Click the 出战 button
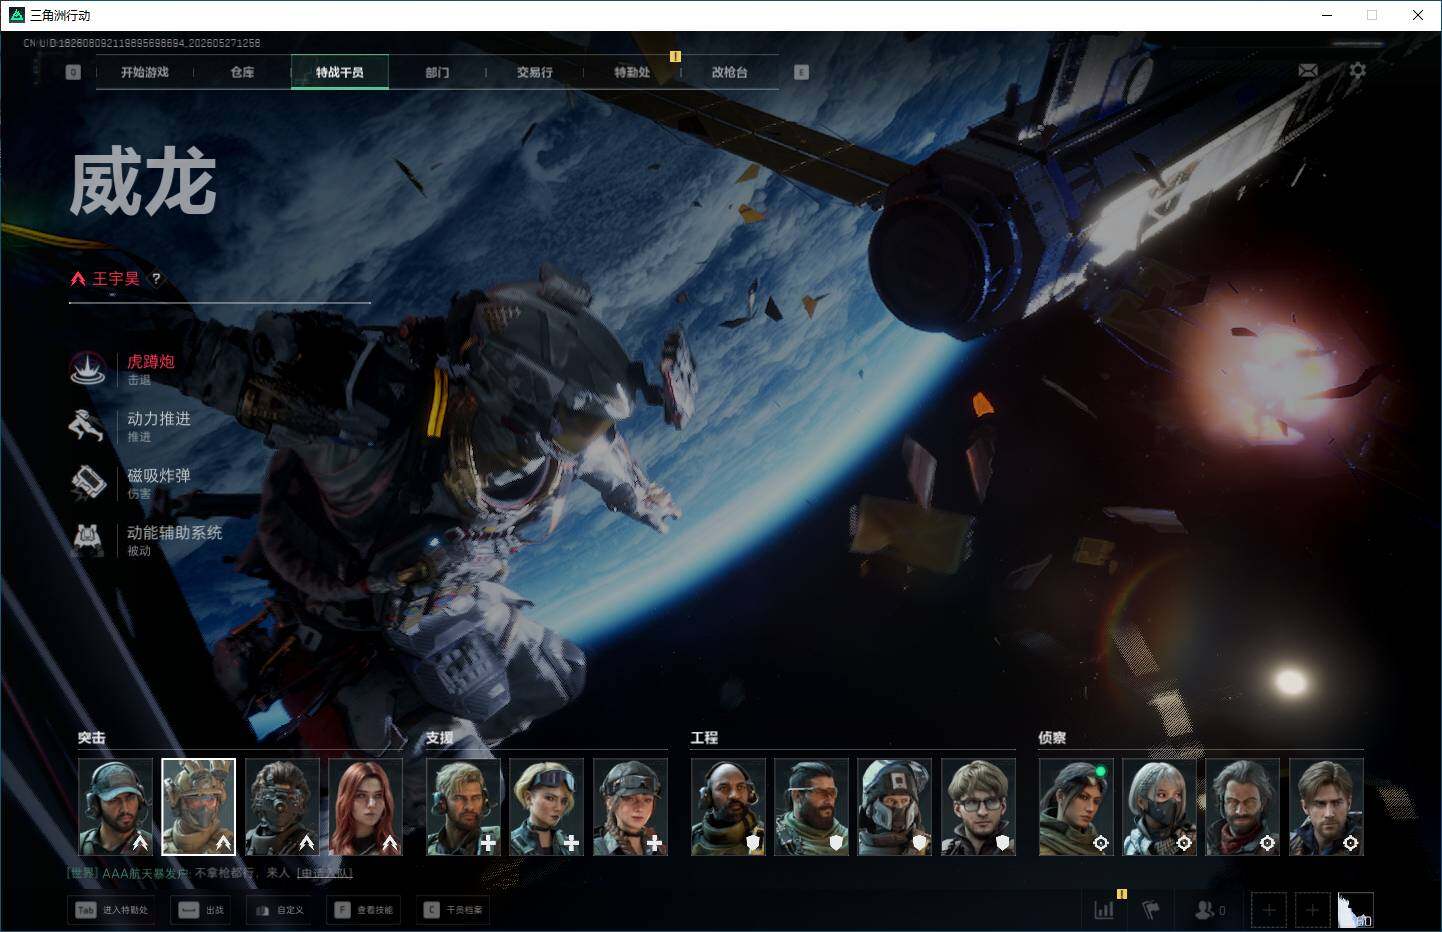The width and height of the screenshot is (1442, 932). pyautogui.click(x=201, y=910)
